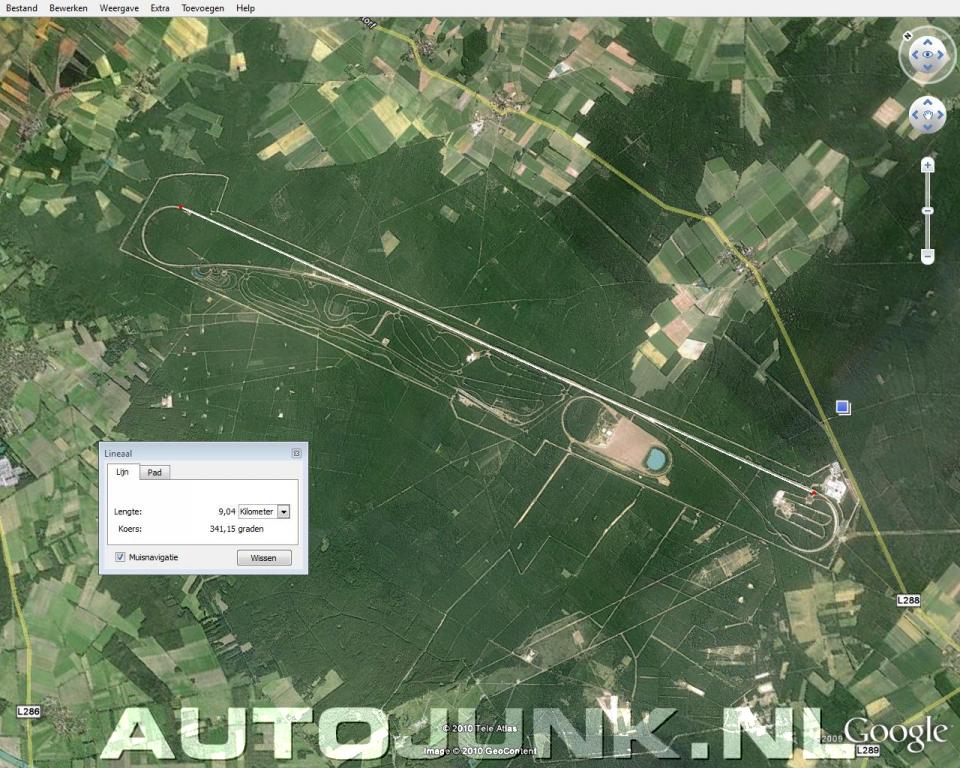Click the blue square placemark on map
Viewport: 960px width, 768px height.
coord(843,406)
